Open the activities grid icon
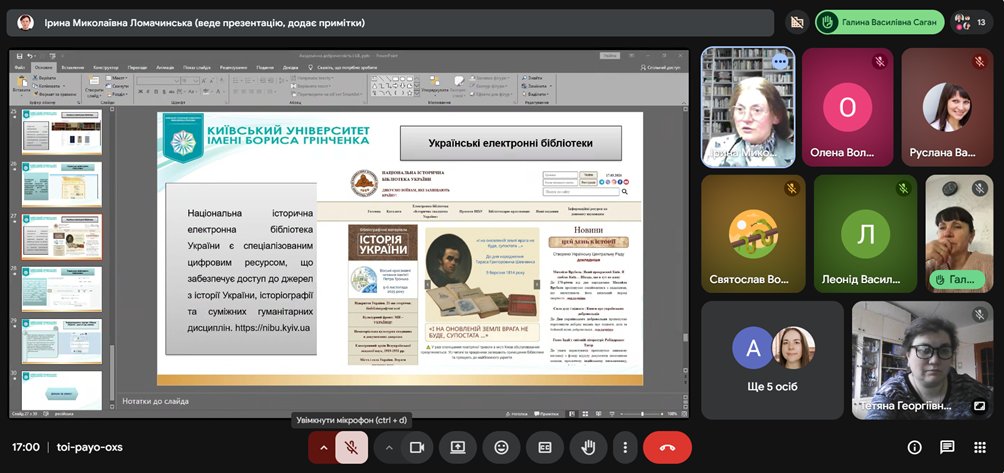 click(x=979, y=447)
